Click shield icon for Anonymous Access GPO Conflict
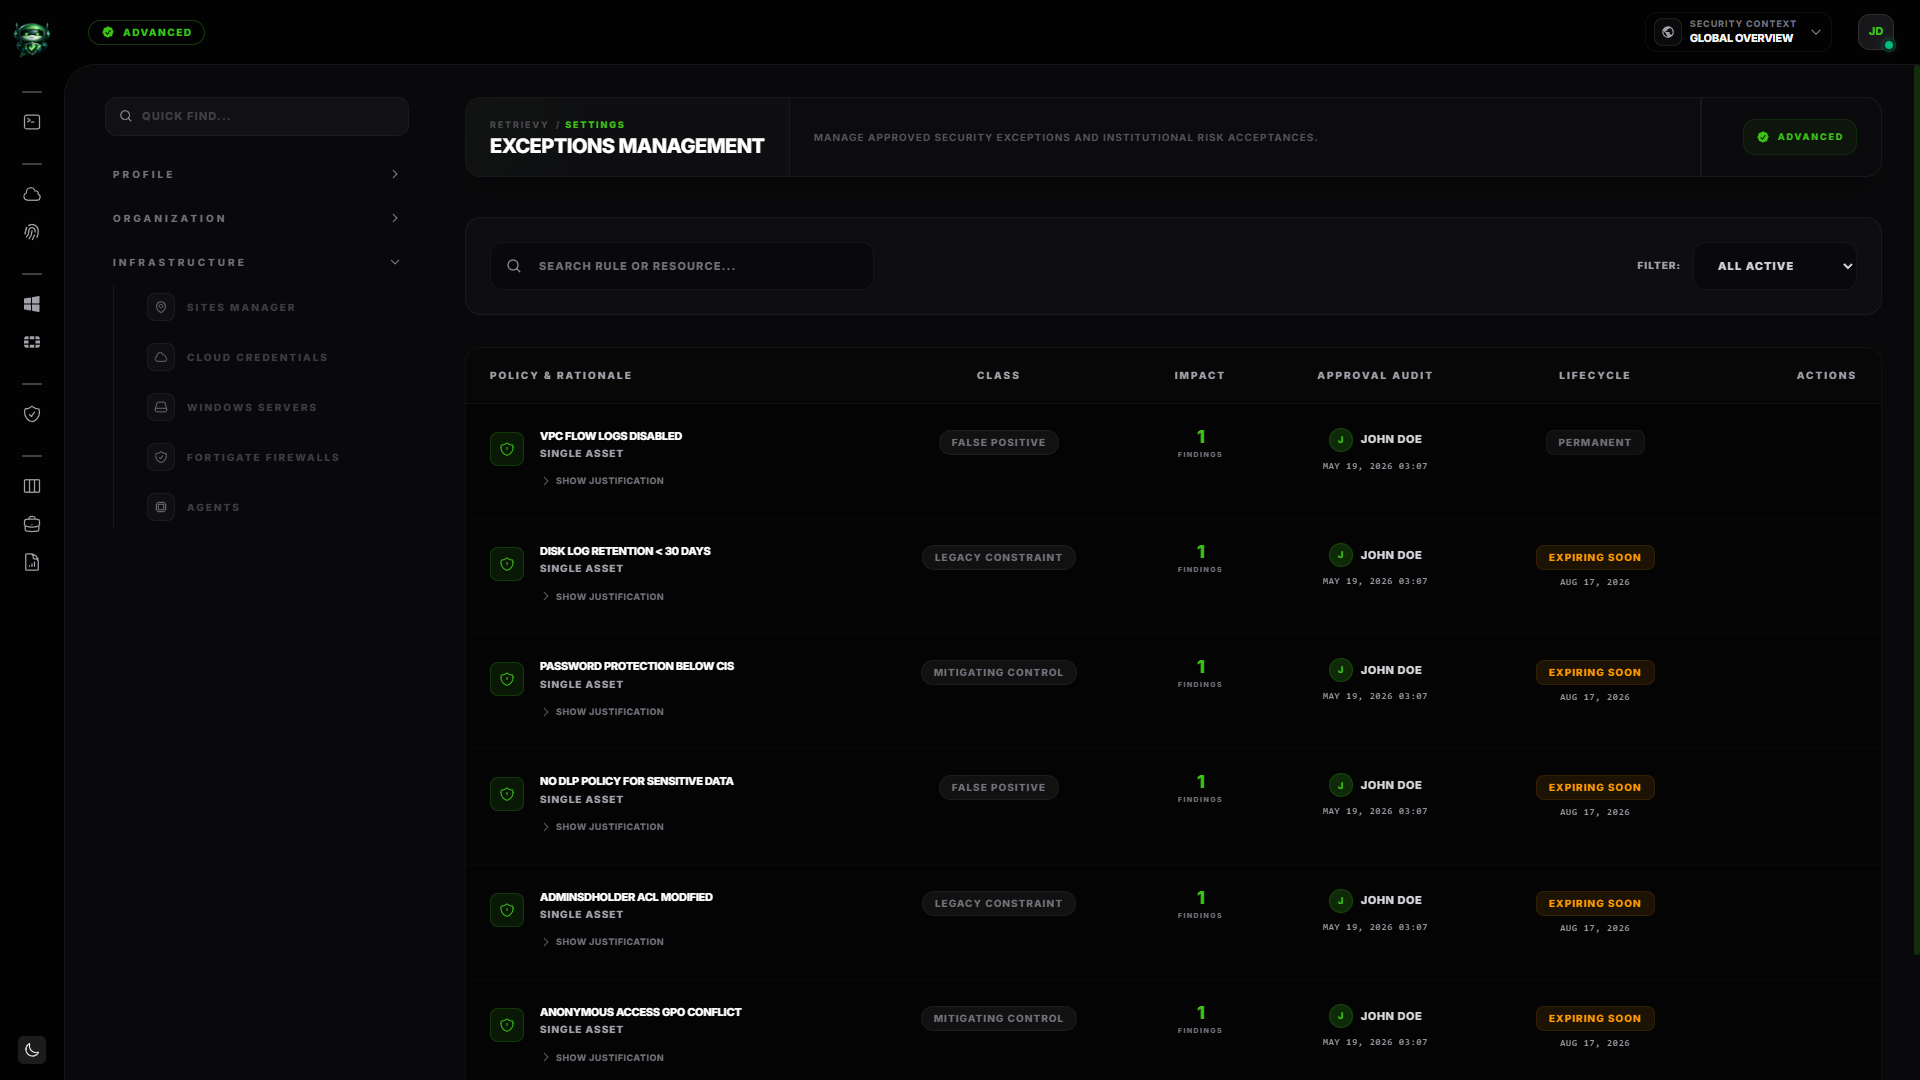 (x=507, y=1025)
